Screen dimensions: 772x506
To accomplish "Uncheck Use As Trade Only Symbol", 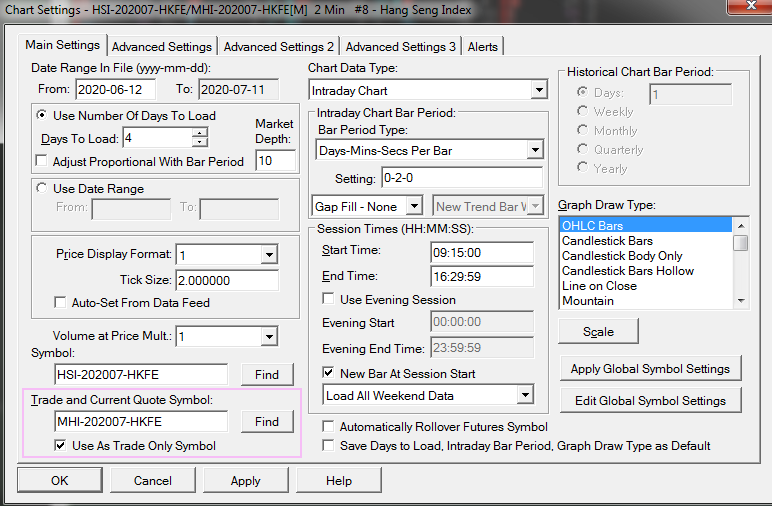I will 60,445.
